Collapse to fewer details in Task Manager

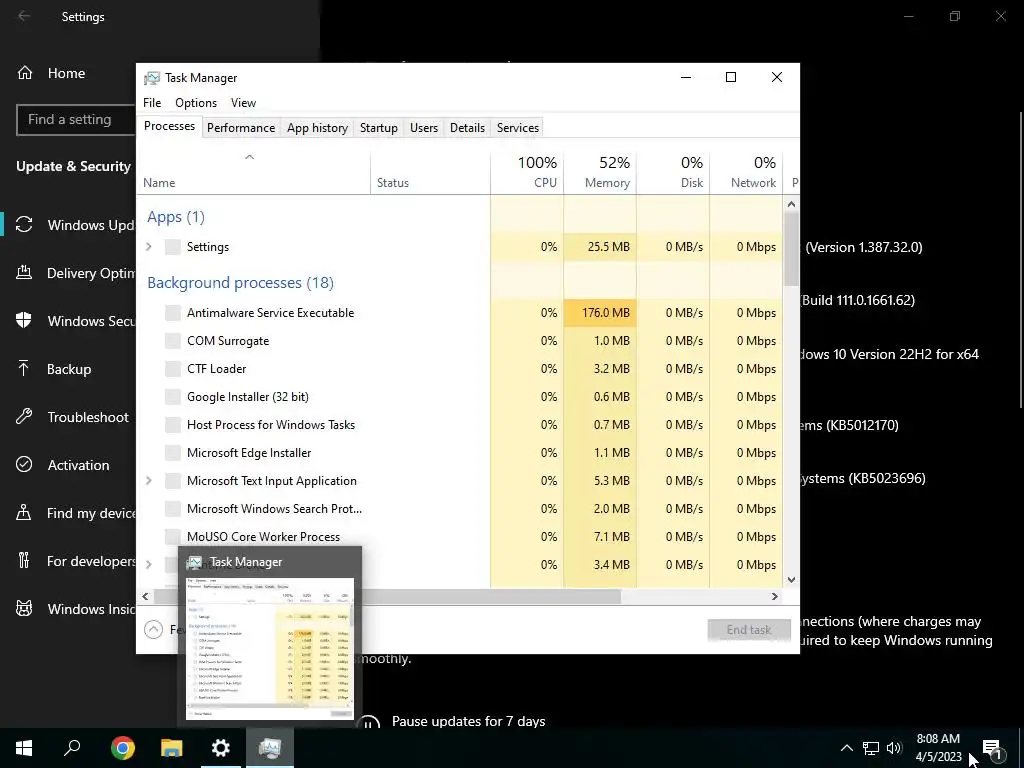153,630
